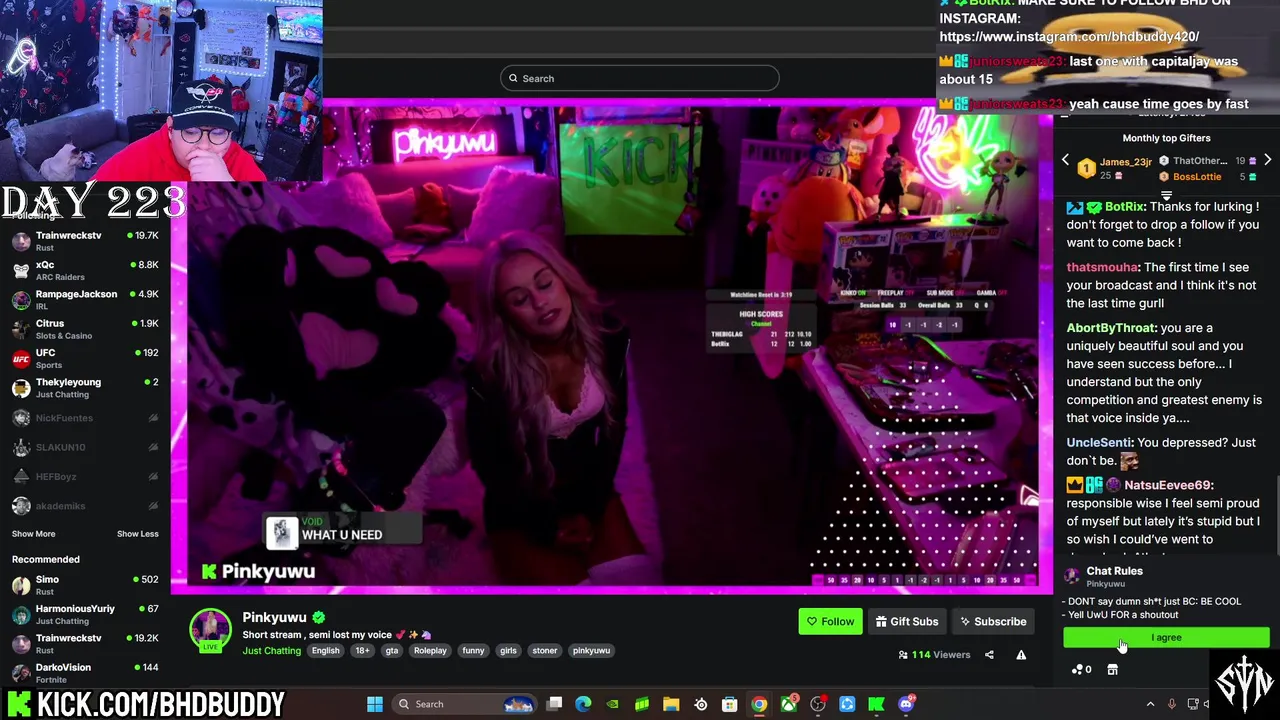Click top gifter BossLottie
The width and height of the screenshot is (1280, 720).
tap(1197, 177)
